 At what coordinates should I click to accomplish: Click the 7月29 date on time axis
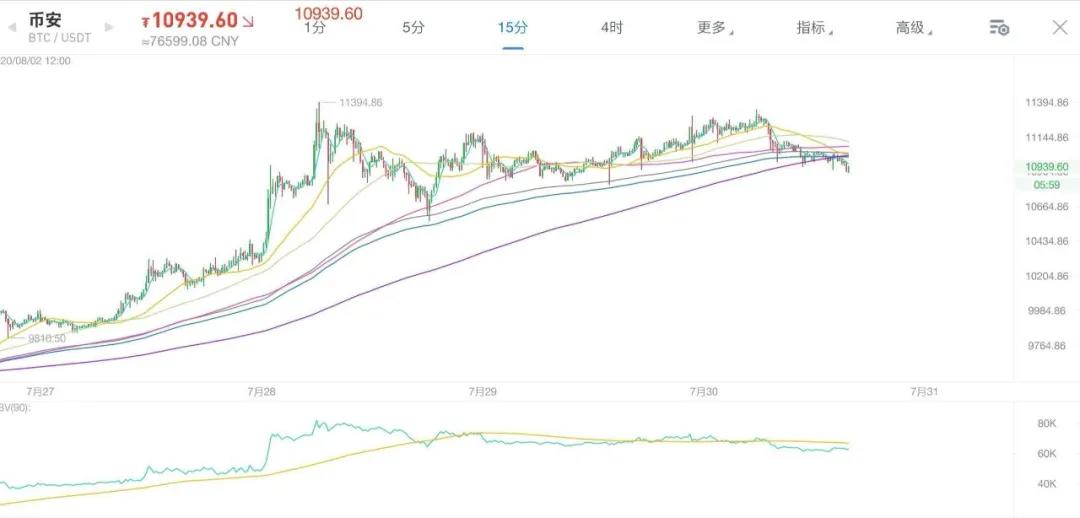click(483, 392)
